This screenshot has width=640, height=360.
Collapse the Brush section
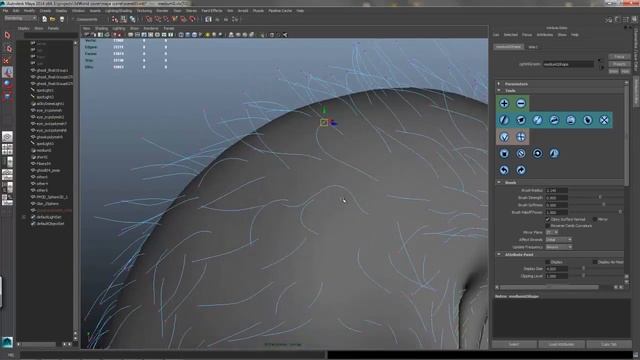coord(499,182)
